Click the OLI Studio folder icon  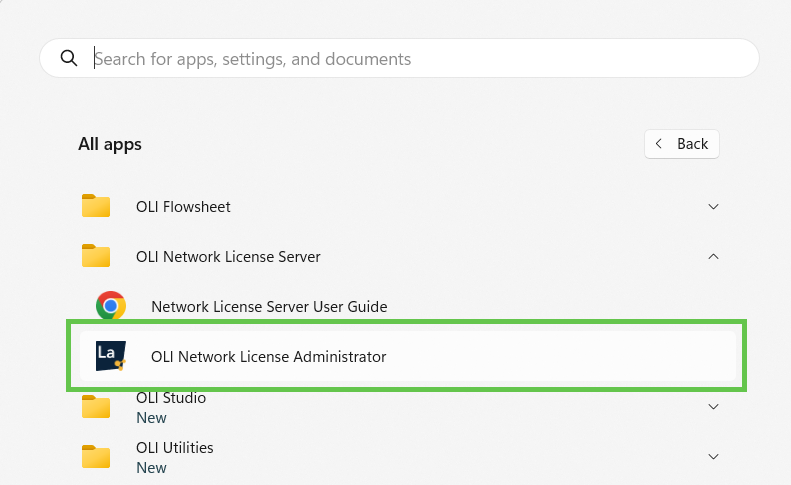96,406
